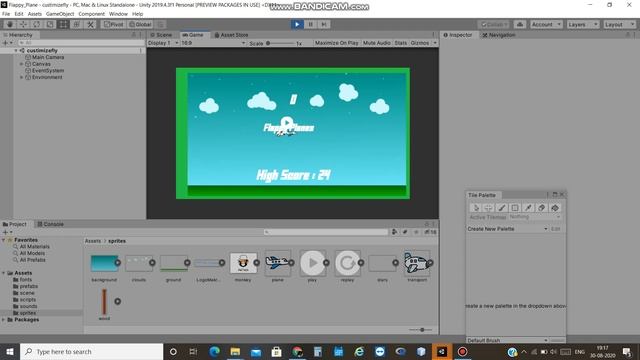Open the Layout dropdown
This screenshot has width=640, height=360.
619,24
